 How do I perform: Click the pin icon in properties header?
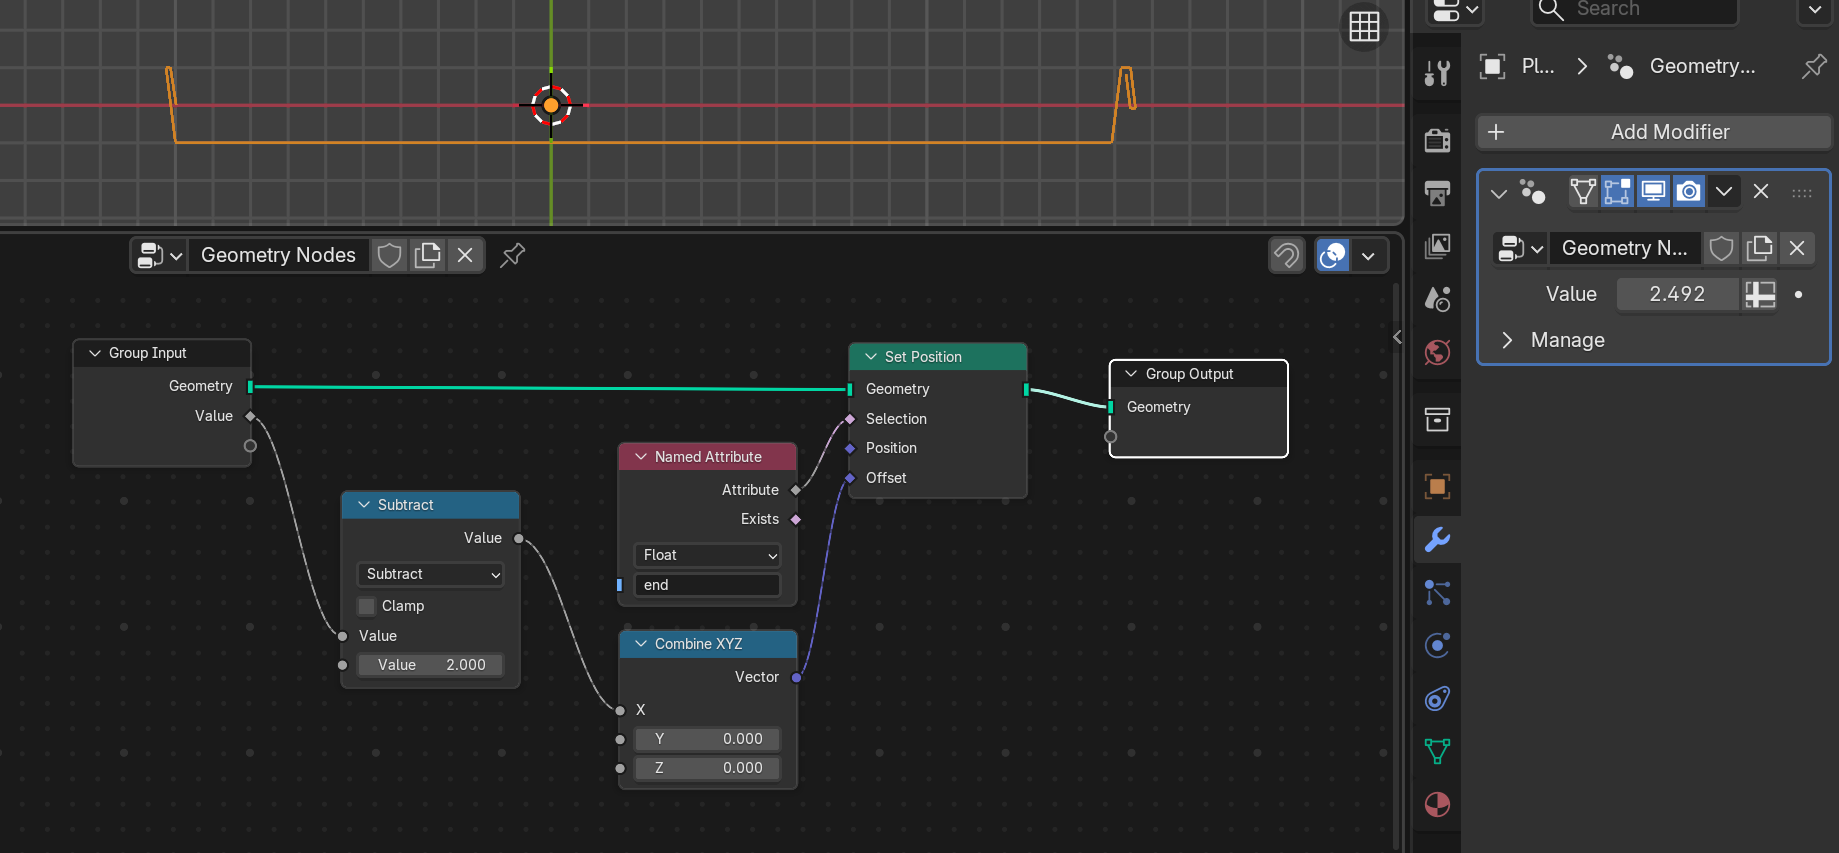tap(1814, 67)
